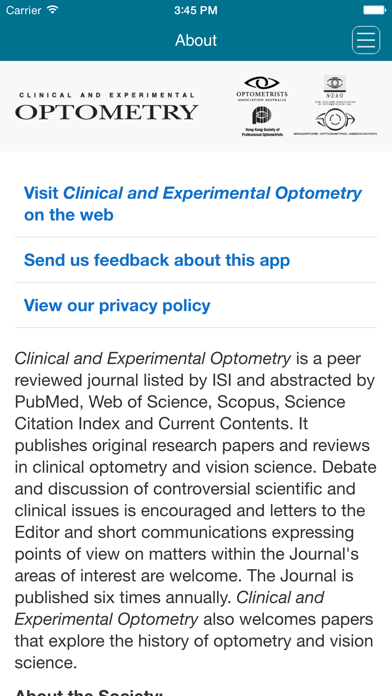Tap the Hong Kong Society of Professional Optometrists logo
The height and width of the screenshot is (696, 392).
point(261,121)
